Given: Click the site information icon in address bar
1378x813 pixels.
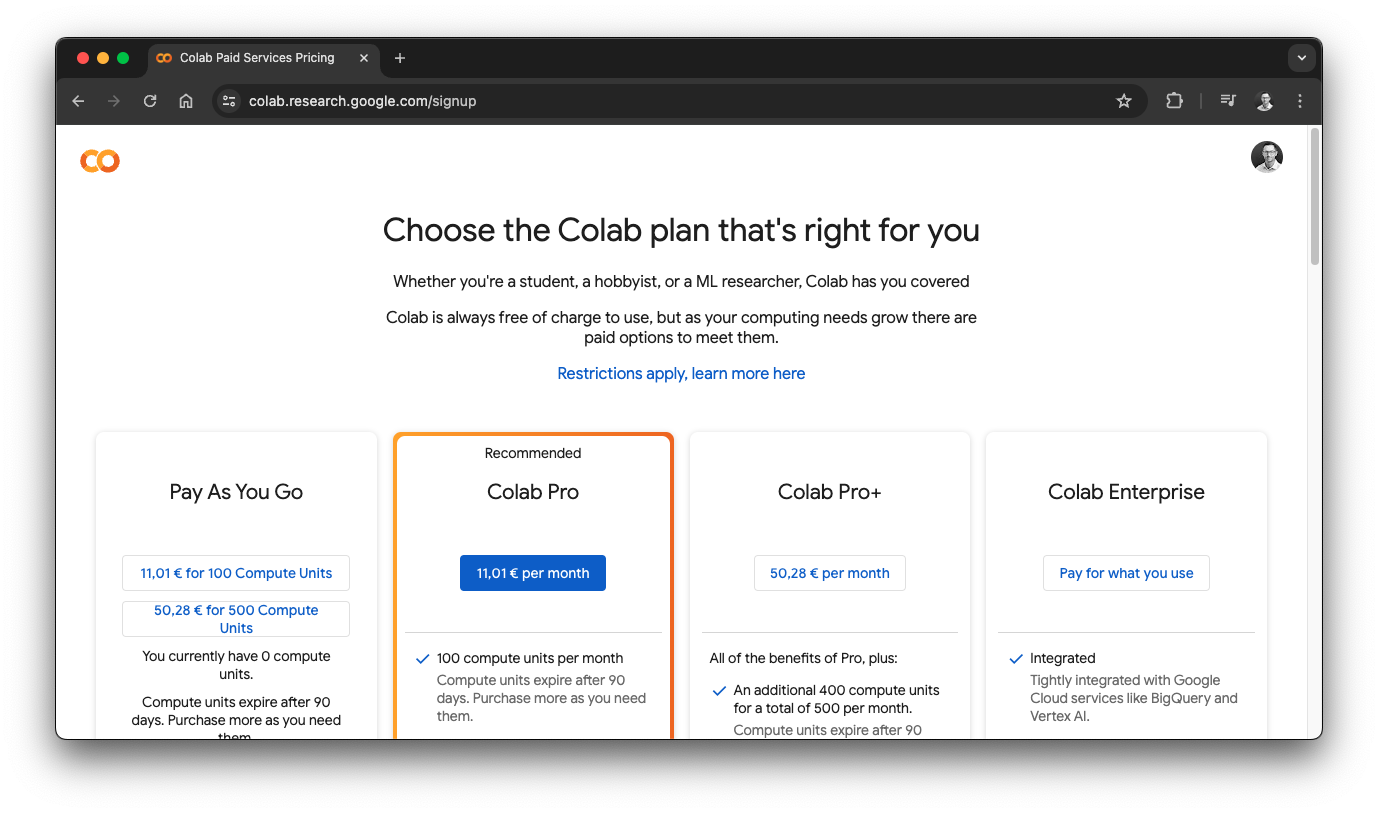Looking at the screenshot, I should [229, 101].
